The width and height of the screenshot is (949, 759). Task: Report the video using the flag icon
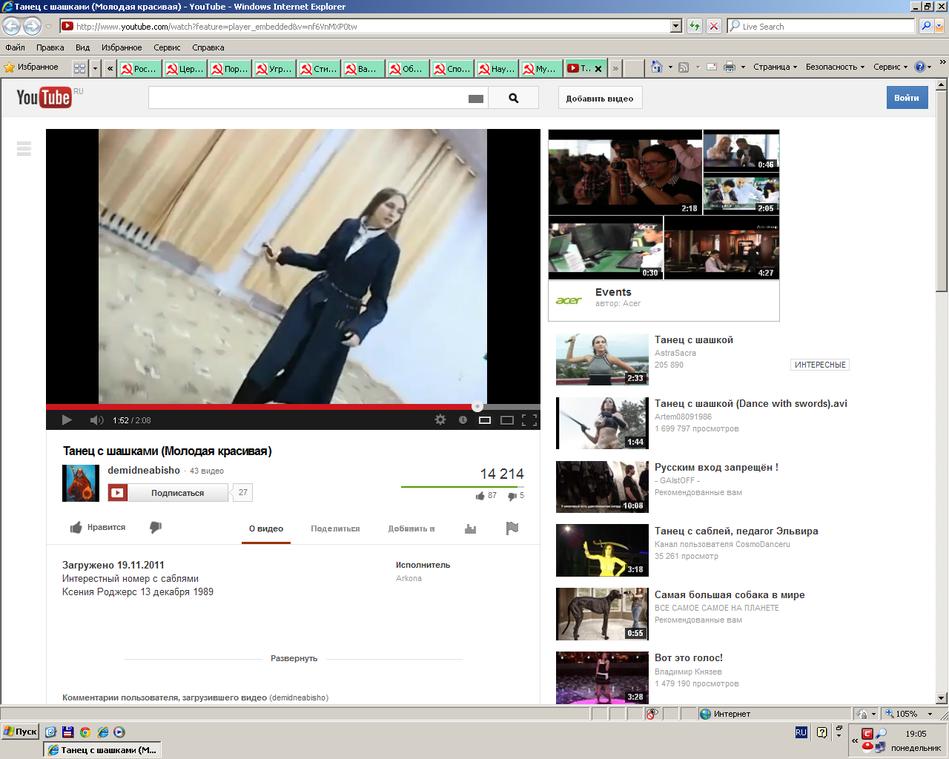512,528
